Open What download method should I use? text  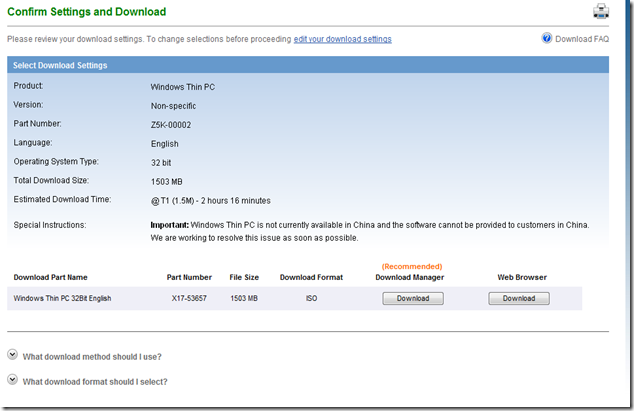tap(92, 357)
